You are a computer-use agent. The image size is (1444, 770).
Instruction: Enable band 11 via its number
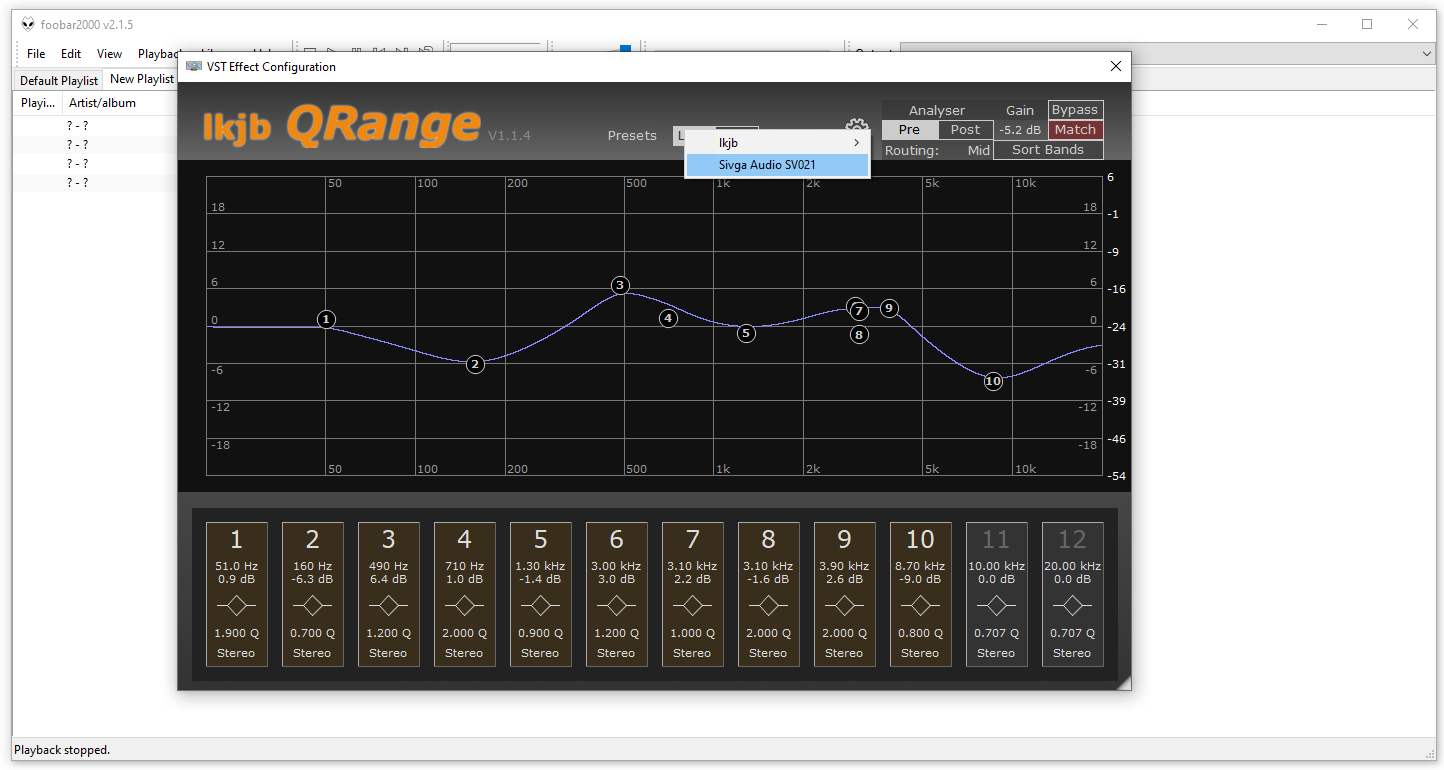pyautogui.click(x=996, y=540)
